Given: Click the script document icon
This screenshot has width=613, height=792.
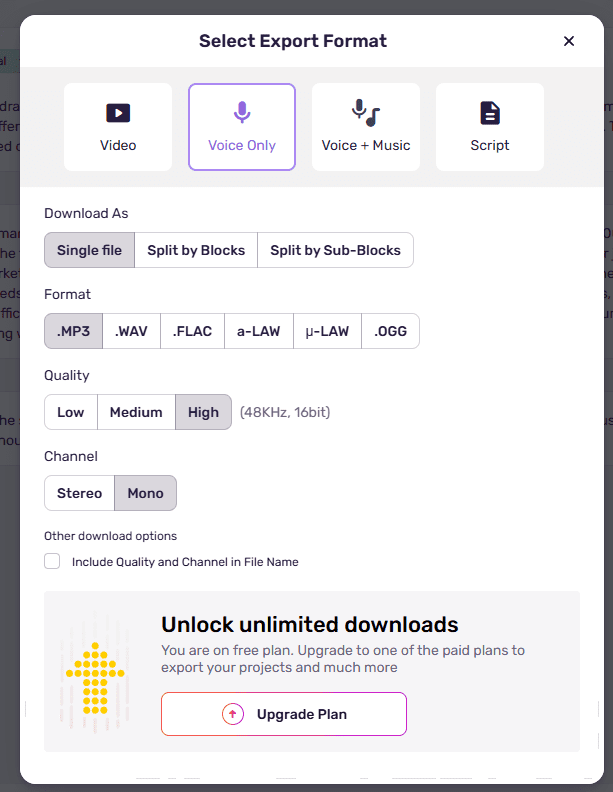Looking at the screenshot, I should point(490,113).
